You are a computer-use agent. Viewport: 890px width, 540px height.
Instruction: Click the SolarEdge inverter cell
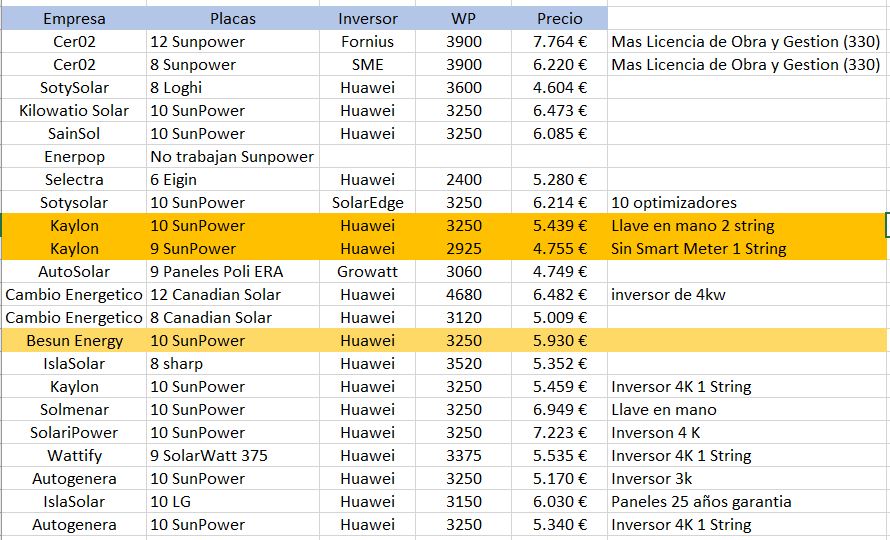[x=367, y=203]
